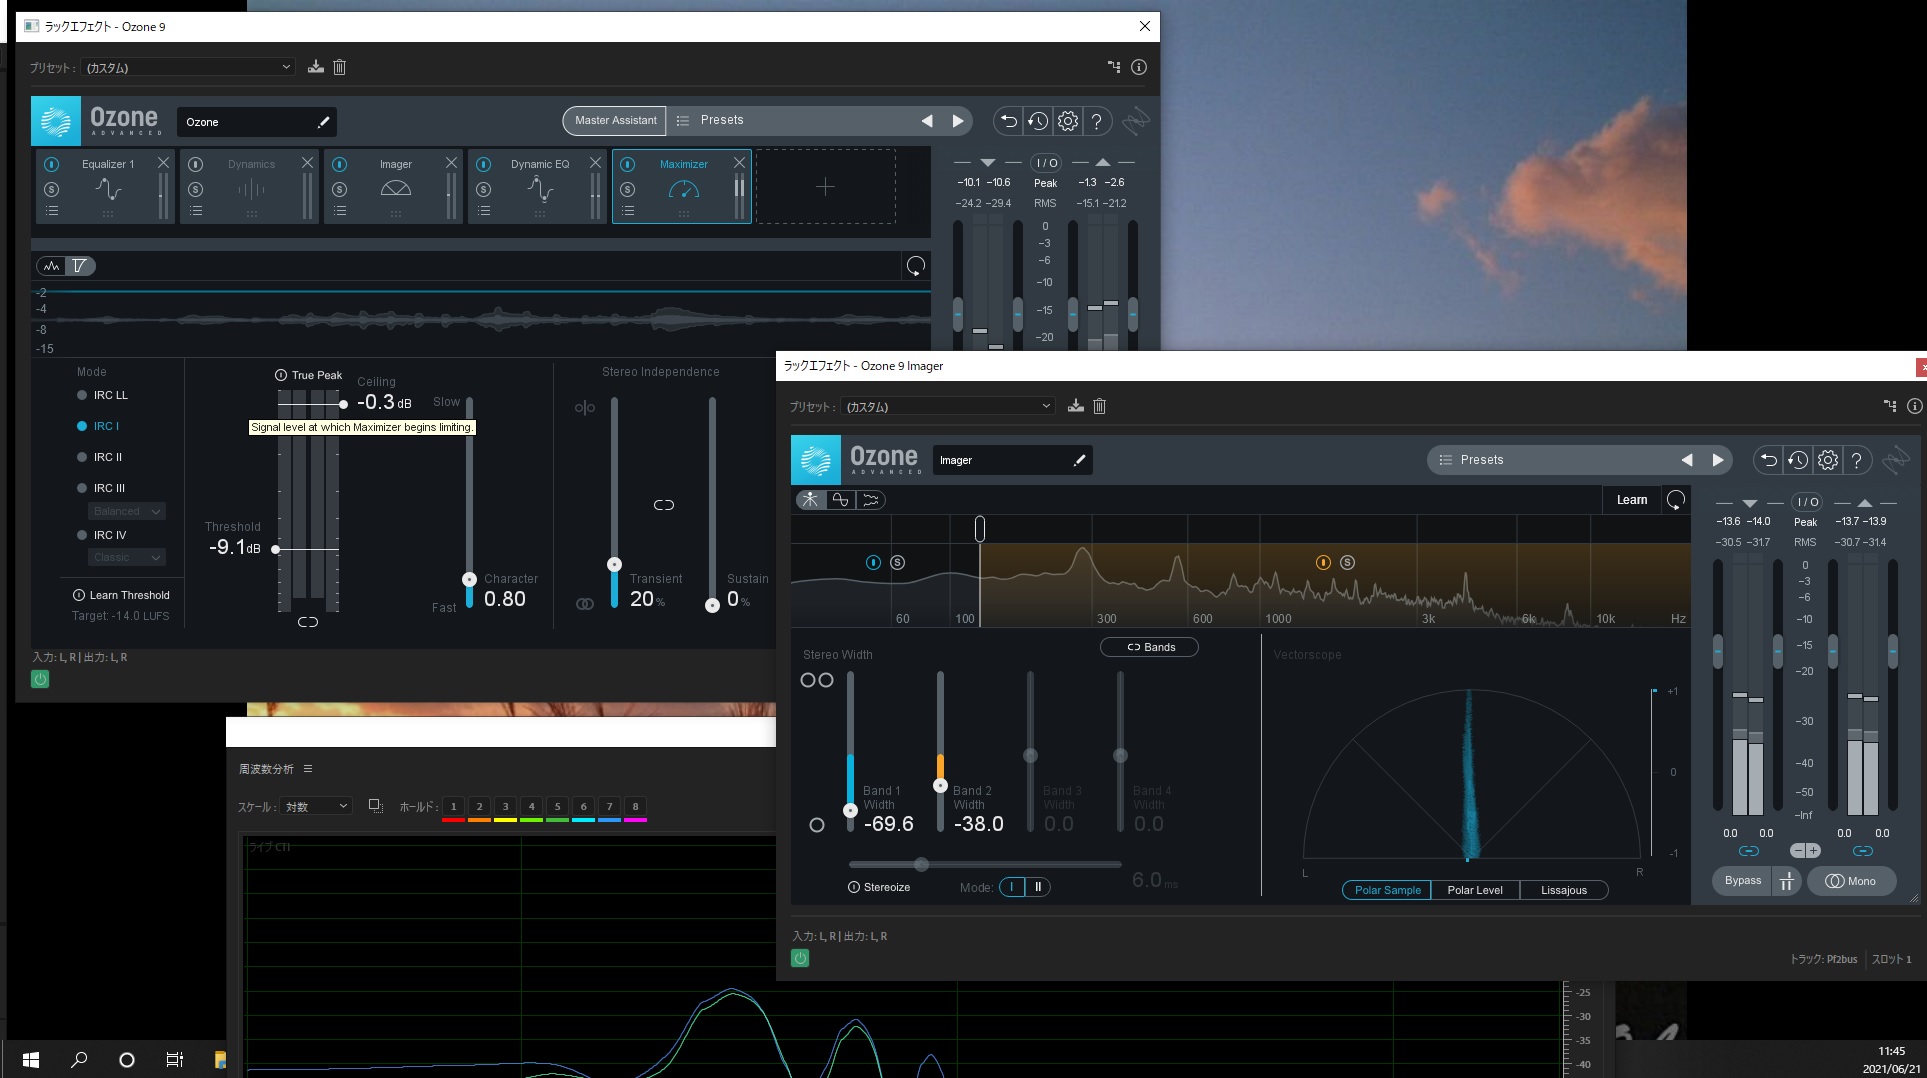The width and height of the screenshot is (1927, 1078).
Task: Select the Equalizer 1 module
Action: tap(106, 187)
